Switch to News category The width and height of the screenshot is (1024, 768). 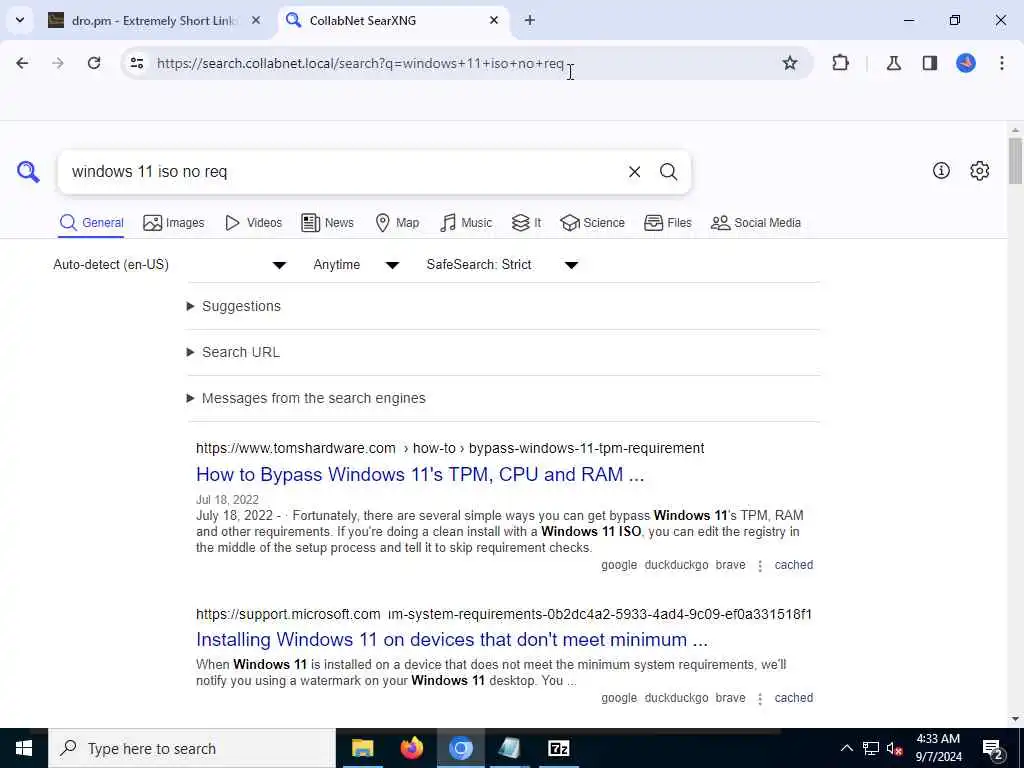coord(327,223)
